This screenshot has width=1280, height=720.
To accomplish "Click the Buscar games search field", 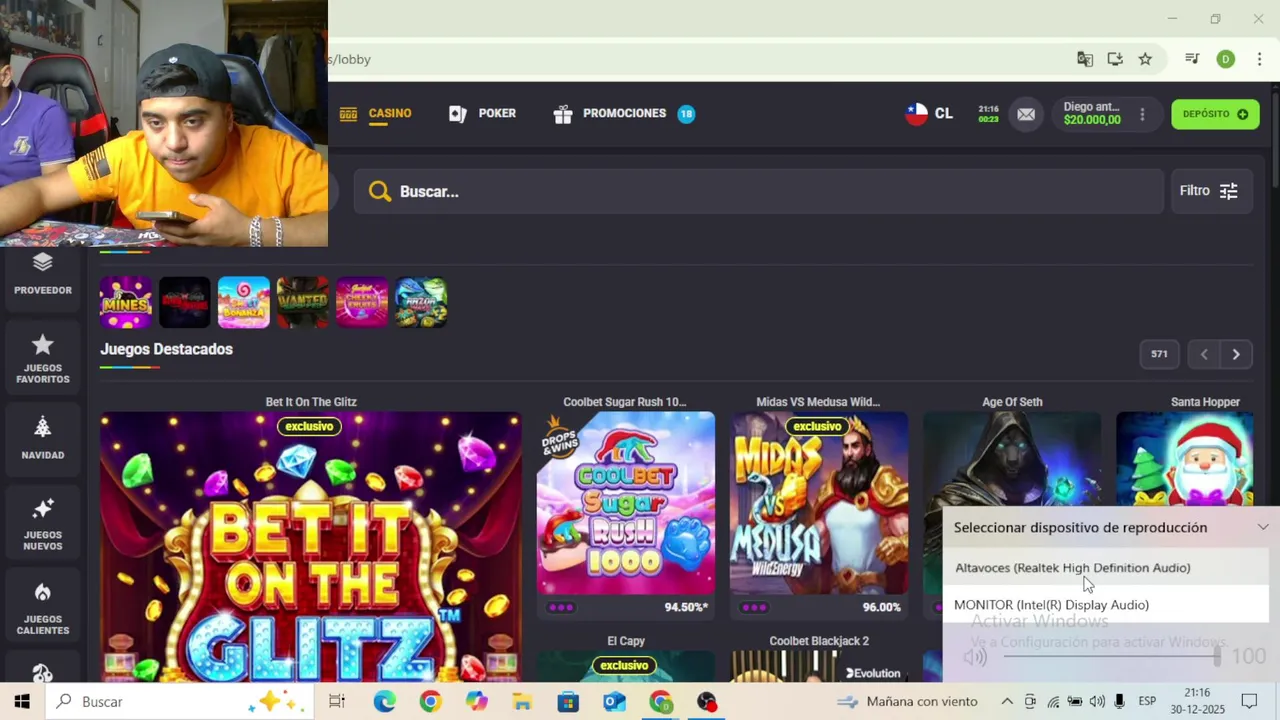I will (x=759, y=191).
